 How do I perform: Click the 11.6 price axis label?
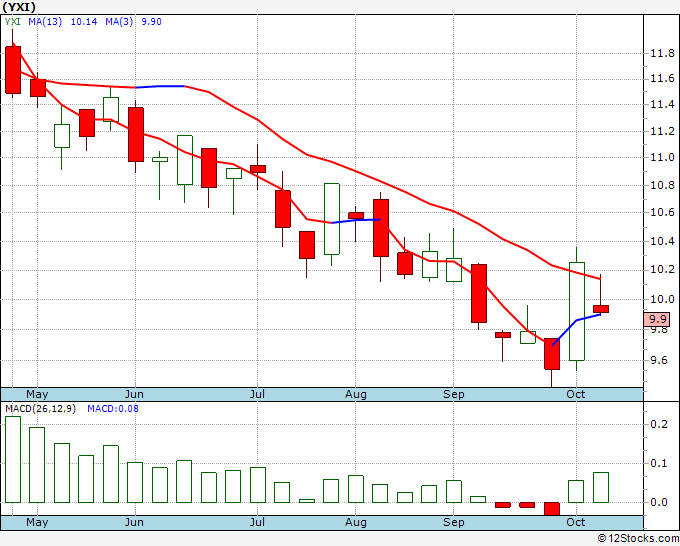663,78
